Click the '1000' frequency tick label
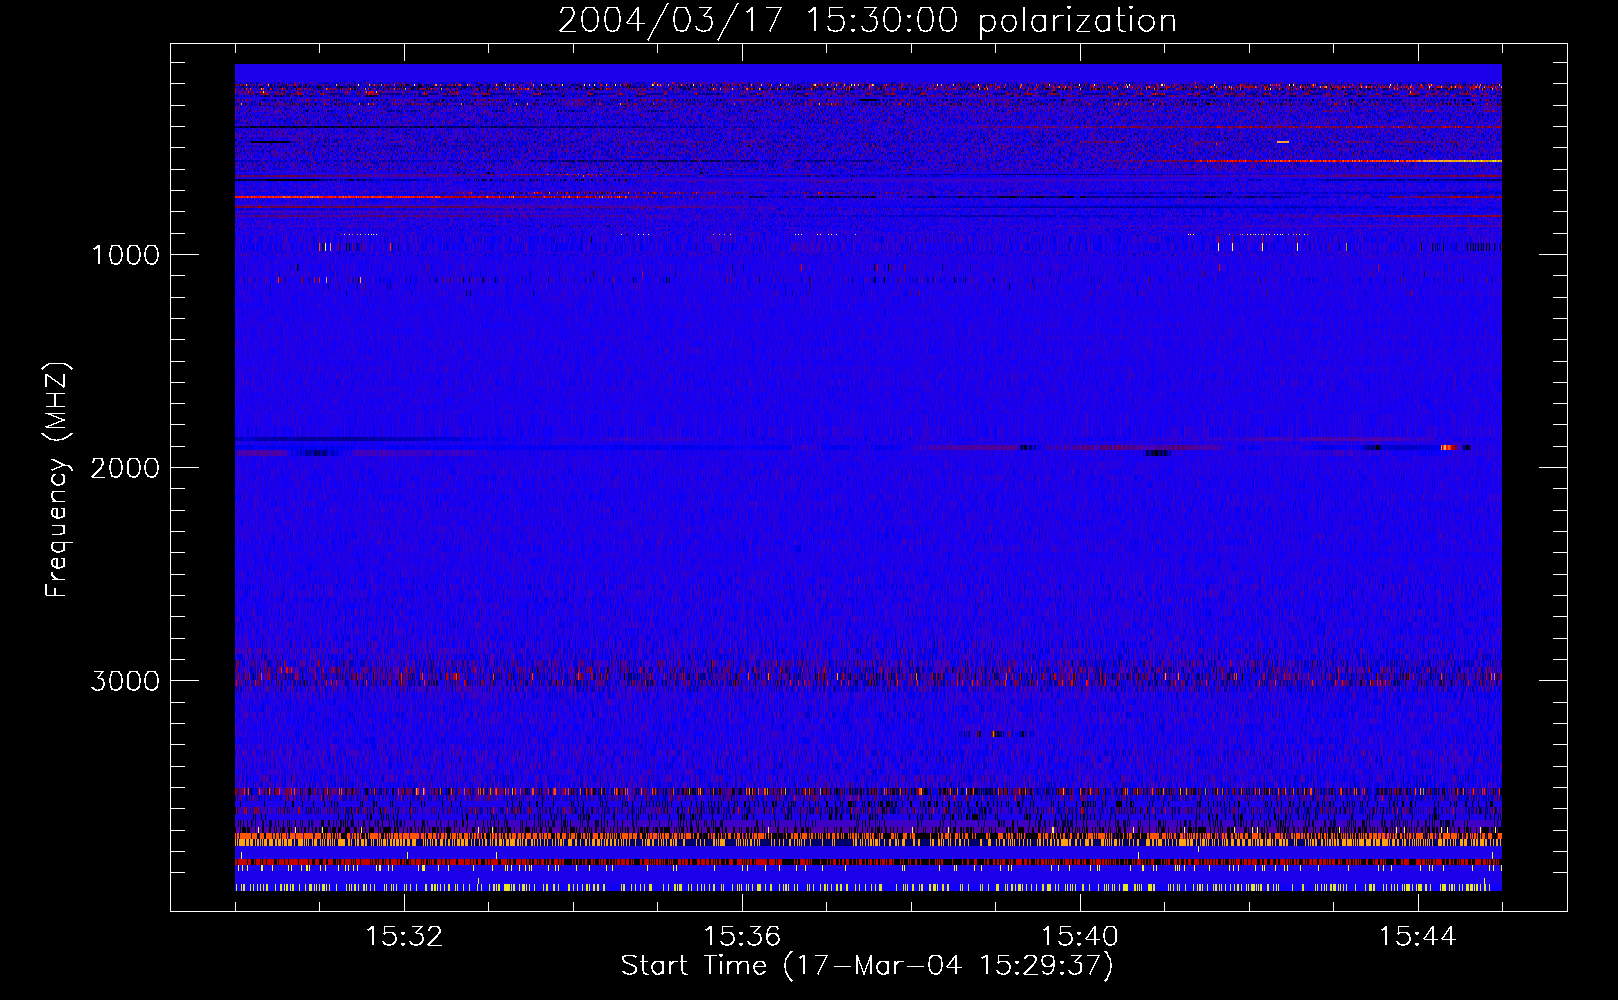The image size is (1618, 1000). (x=125, y=255)
